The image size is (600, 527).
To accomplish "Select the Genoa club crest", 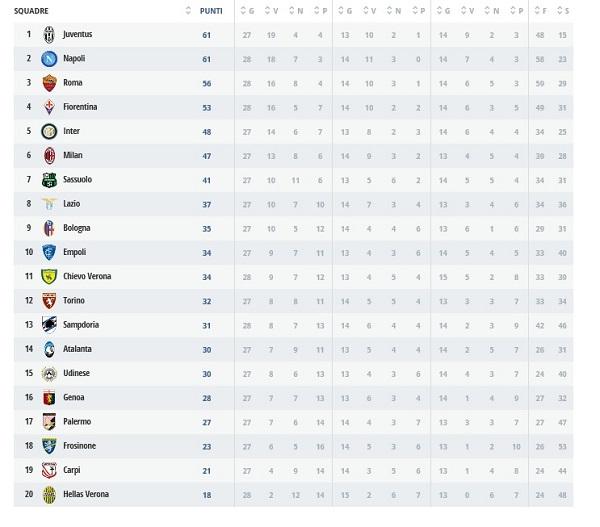I will click(49, 397).
